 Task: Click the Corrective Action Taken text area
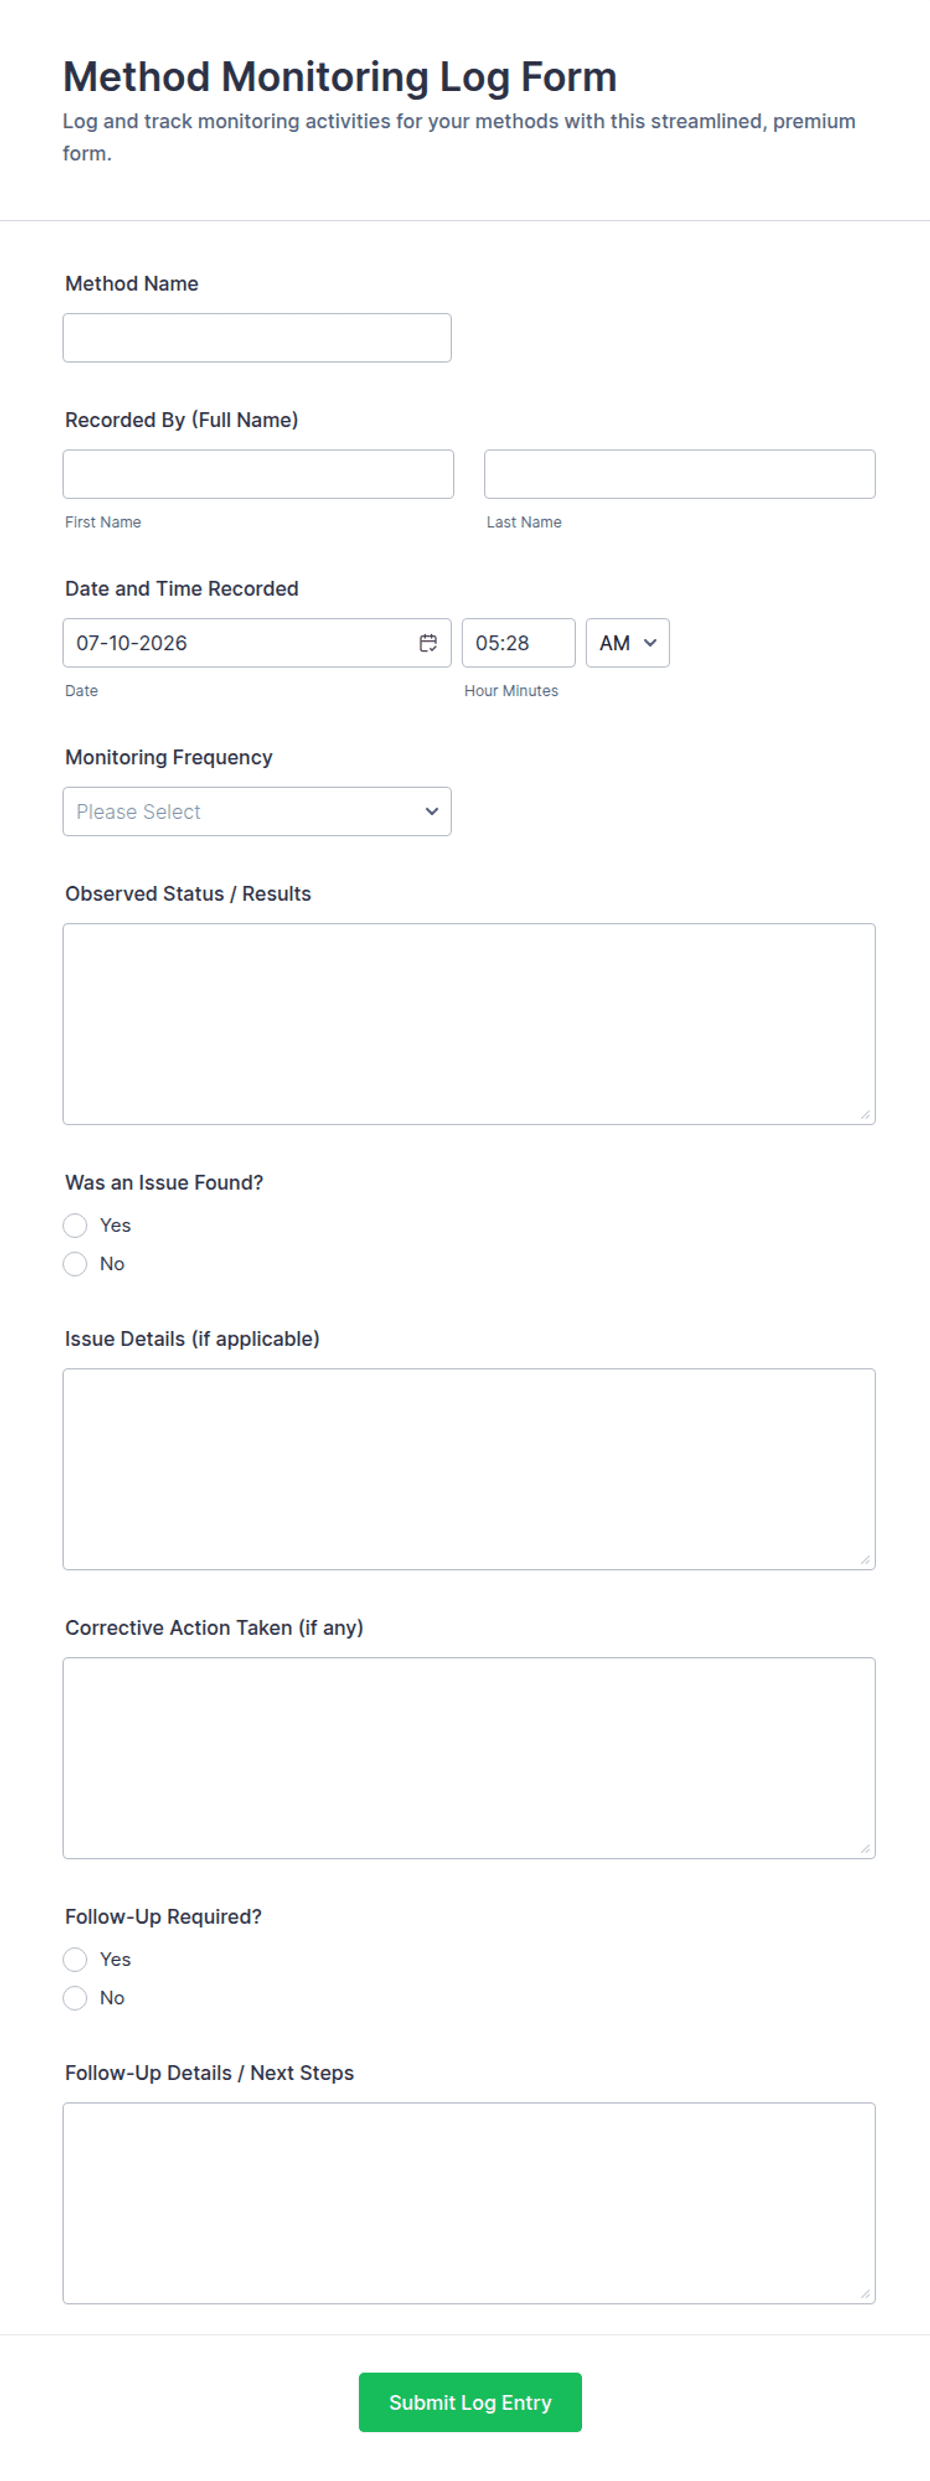point(469,1758)
